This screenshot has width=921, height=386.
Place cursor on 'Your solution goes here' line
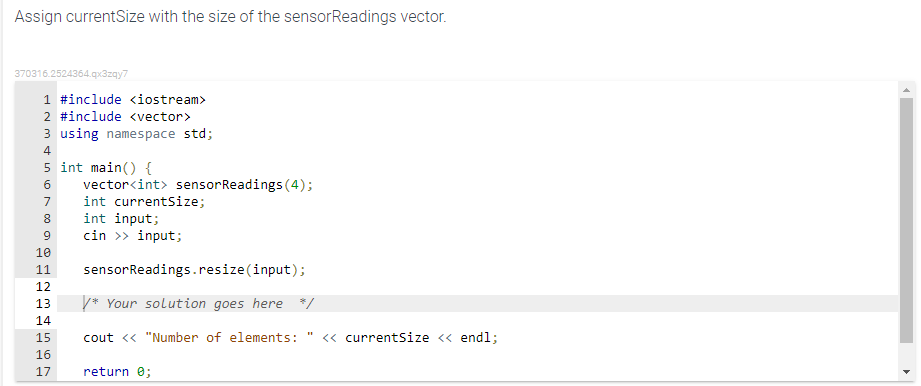click(199, 304)
